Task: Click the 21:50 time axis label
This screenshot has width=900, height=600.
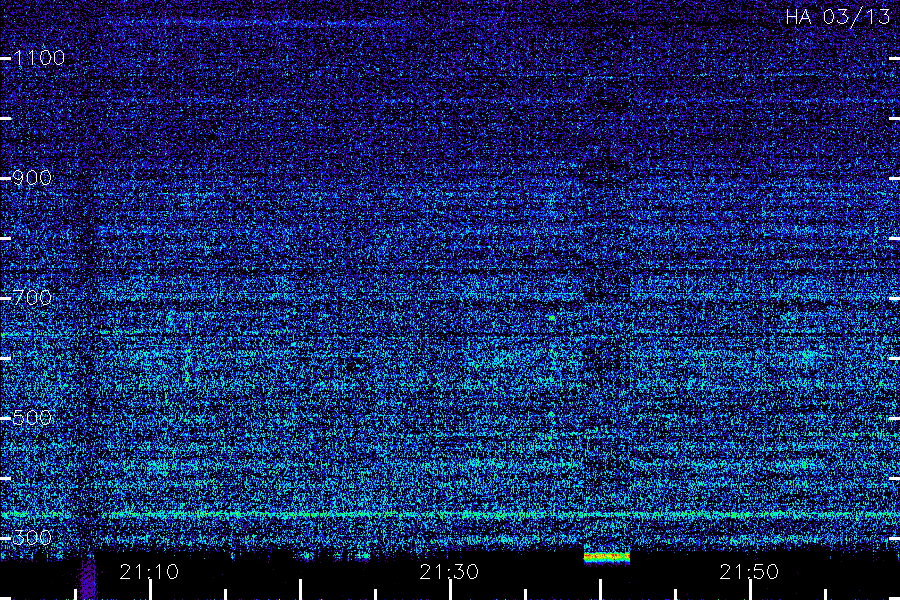Action: (x=749, y=572)
